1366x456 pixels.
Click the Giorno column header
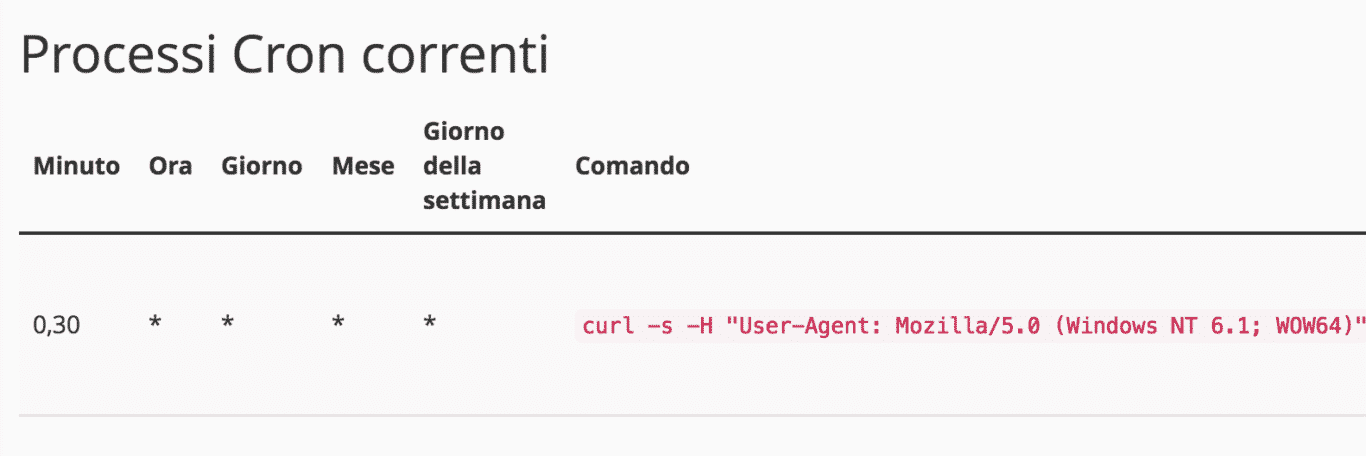click(x=261, y=166)
